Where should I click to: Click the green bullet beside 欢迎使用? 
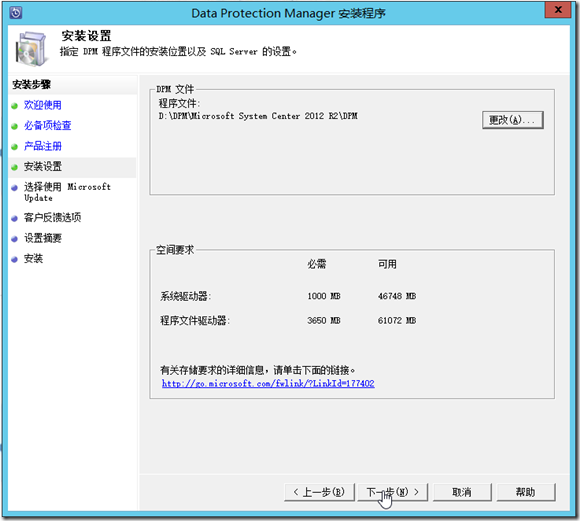click(x=14, y=106)
